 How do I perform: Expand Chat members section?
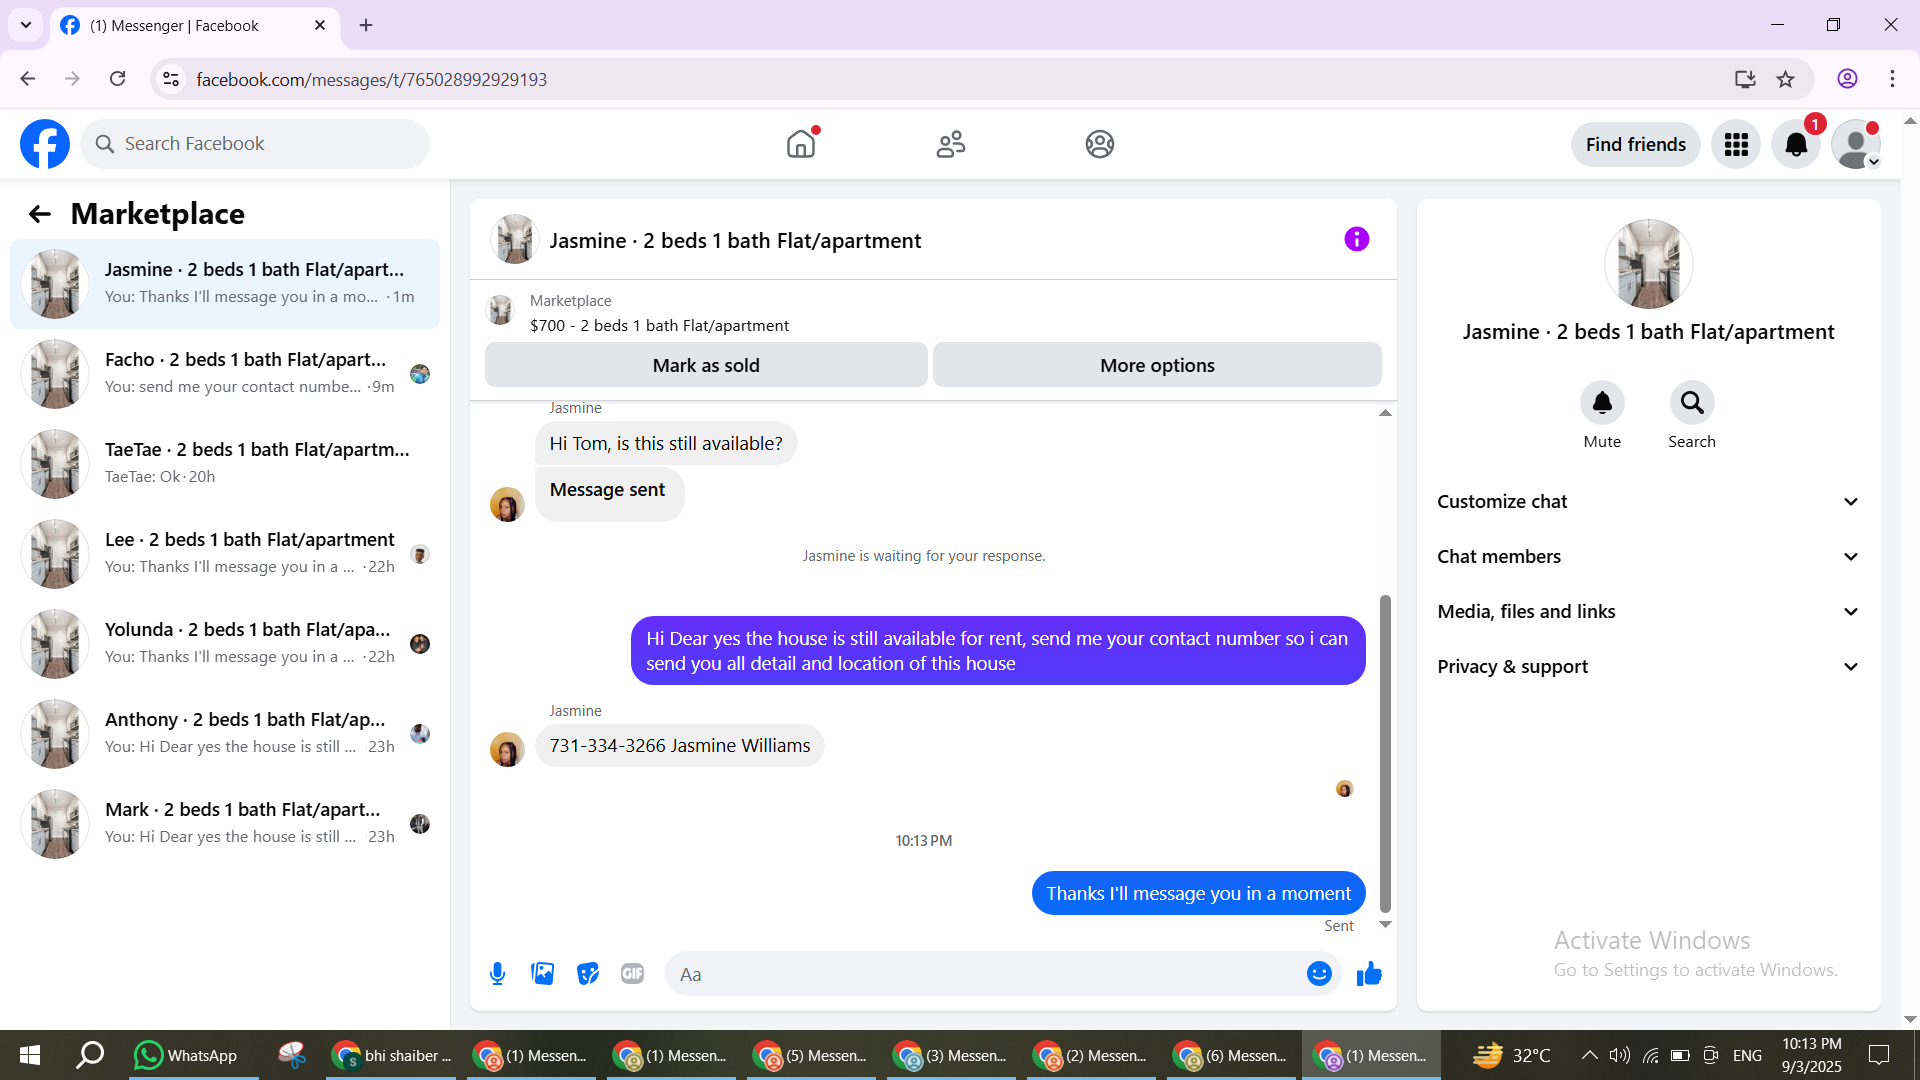click(1648, 557)
